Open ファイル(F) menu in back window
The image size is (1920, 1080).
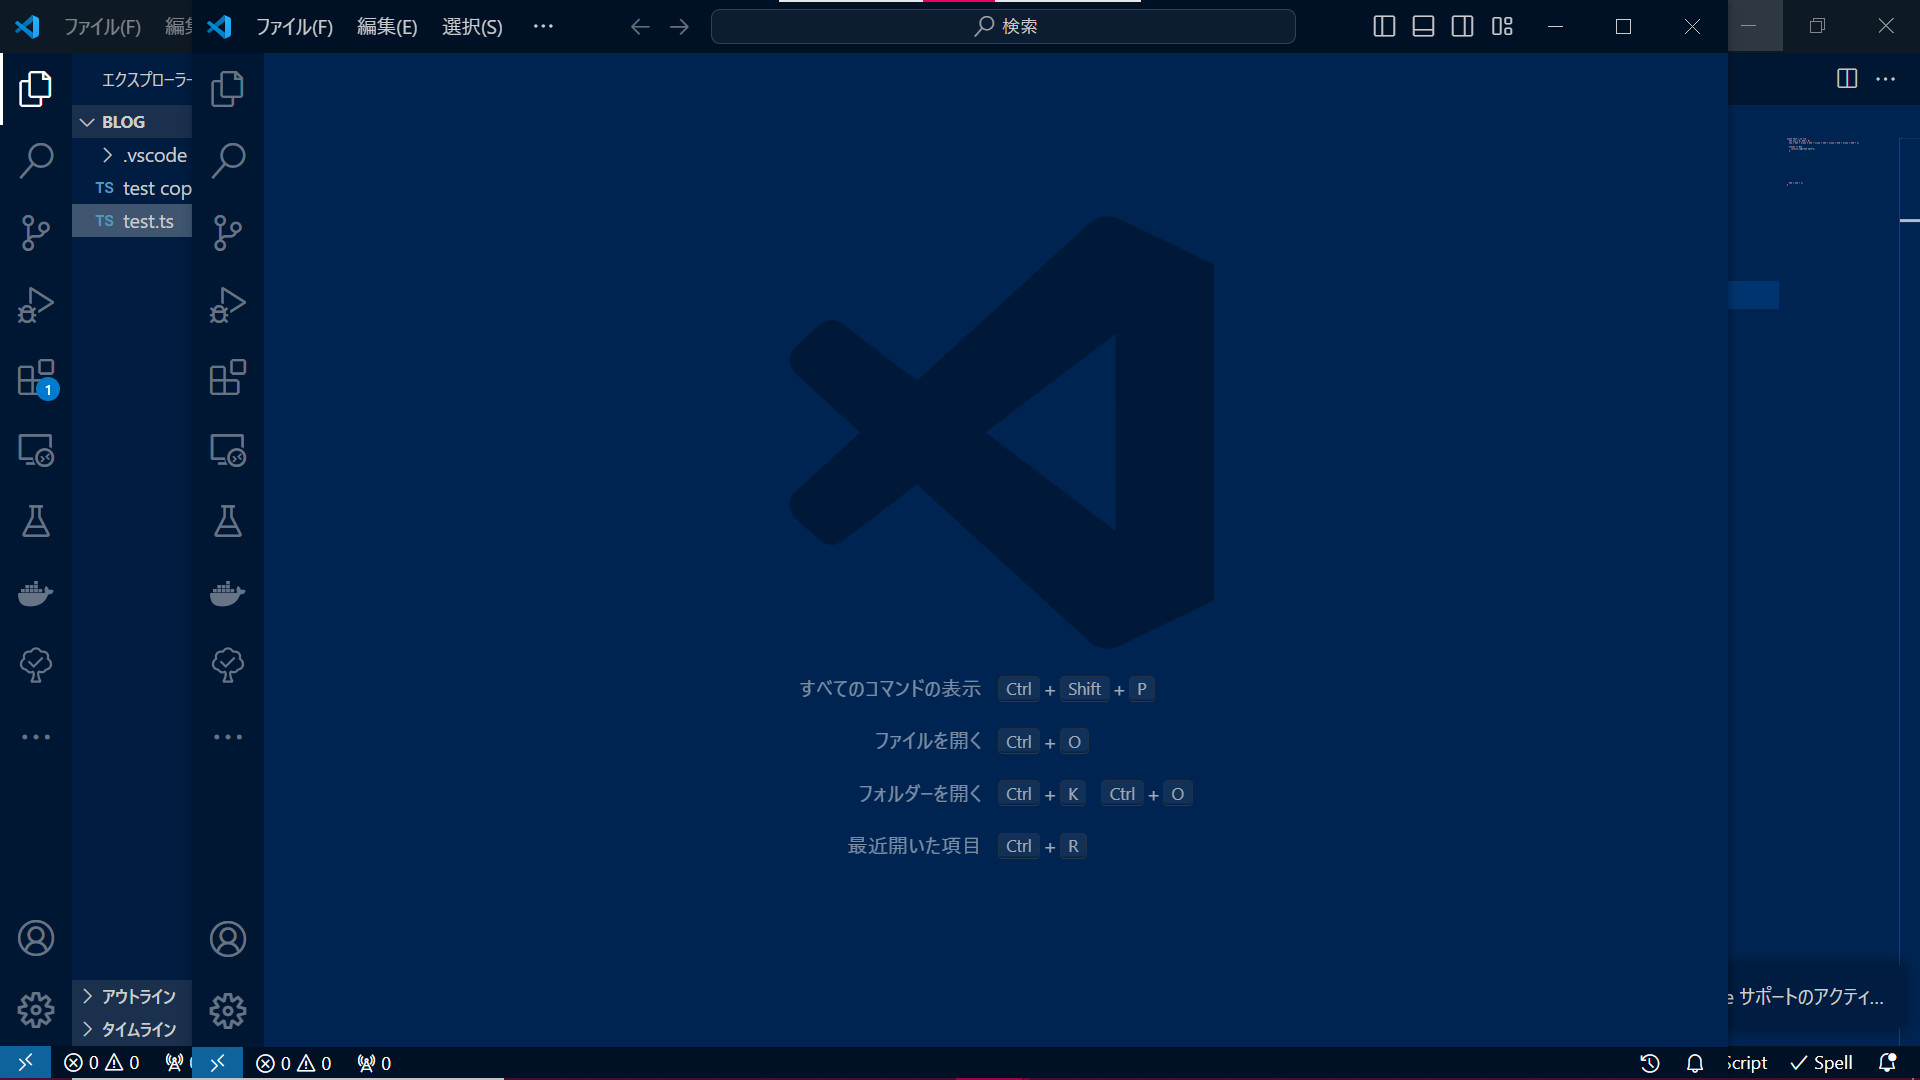point(102,27)
